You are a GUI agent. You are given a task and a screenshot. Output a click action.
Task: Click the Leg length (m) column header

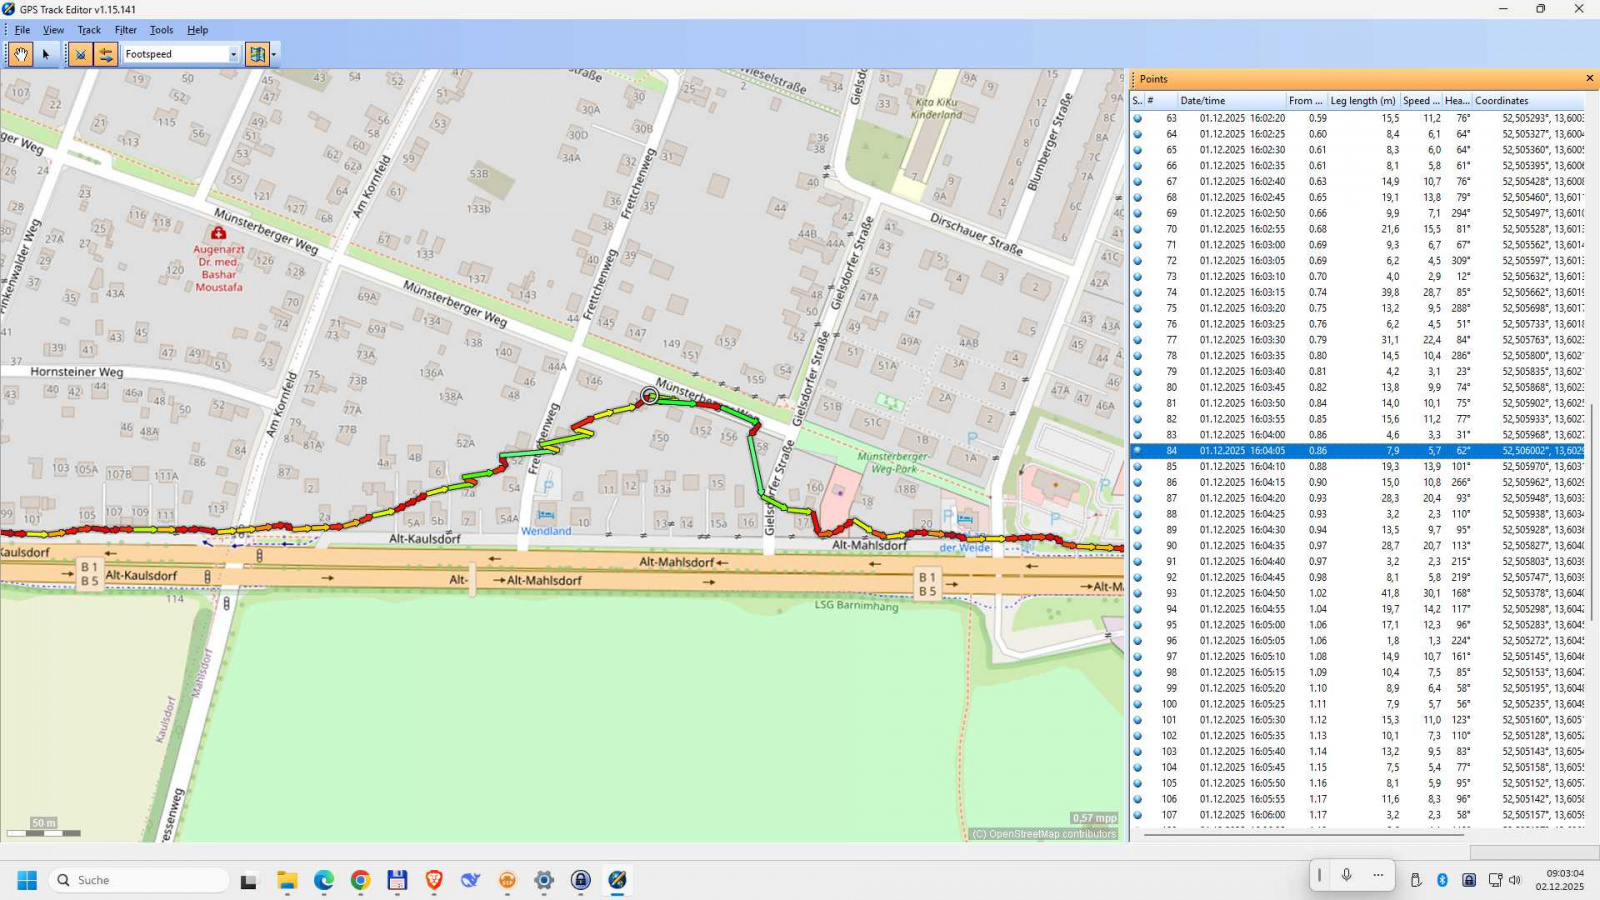(x=1362, y=101)
